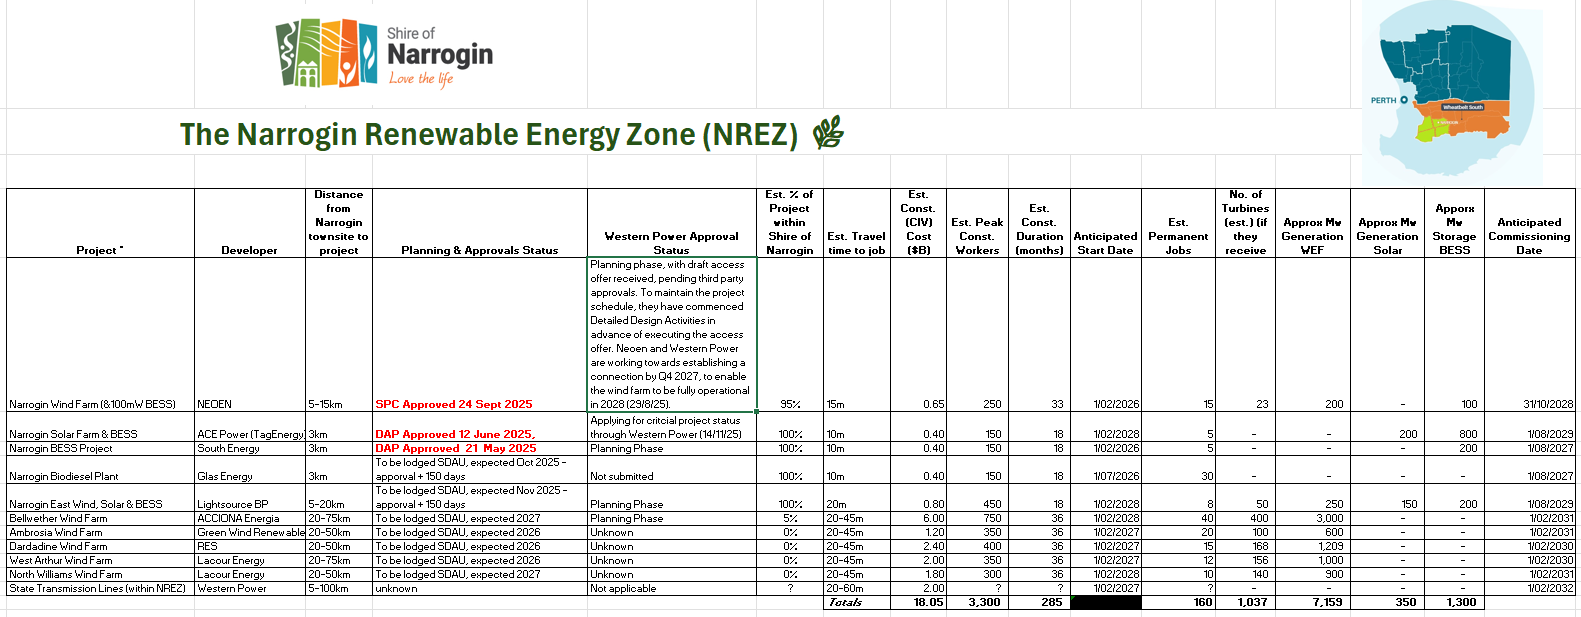
Task: Click the 'Anticipated Commissioning Date' header cell
Action: coord(1528,236)
